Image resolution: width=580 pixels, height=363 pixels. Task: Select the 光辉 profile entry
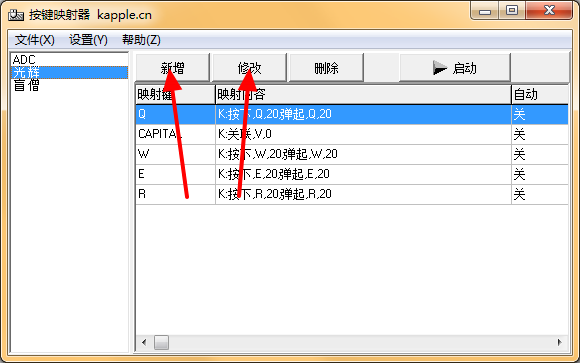[x=69, y=73]
